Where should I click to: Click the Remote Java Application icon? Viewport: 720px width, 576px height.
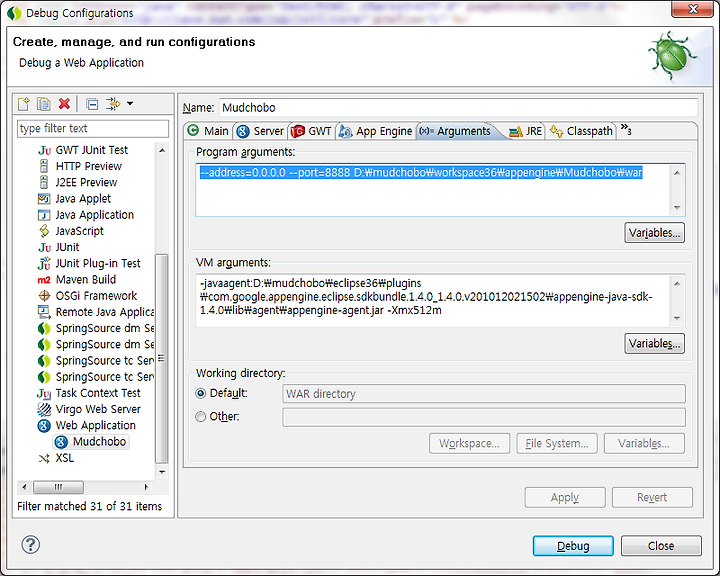[44, 312]
